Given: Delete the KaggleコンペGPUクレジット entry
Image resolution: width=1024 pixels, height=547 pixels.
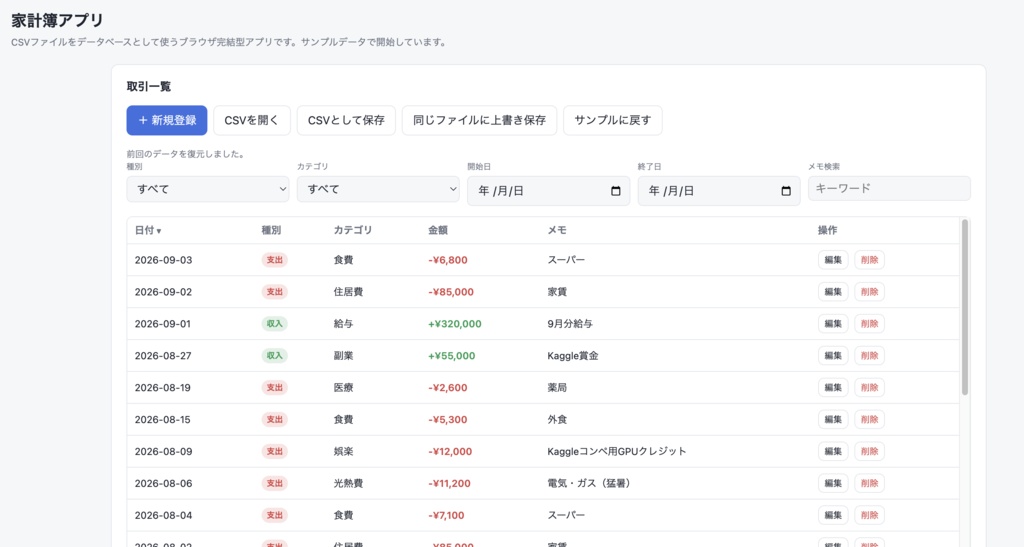Looking at the screenshot, I should [869, 452].
